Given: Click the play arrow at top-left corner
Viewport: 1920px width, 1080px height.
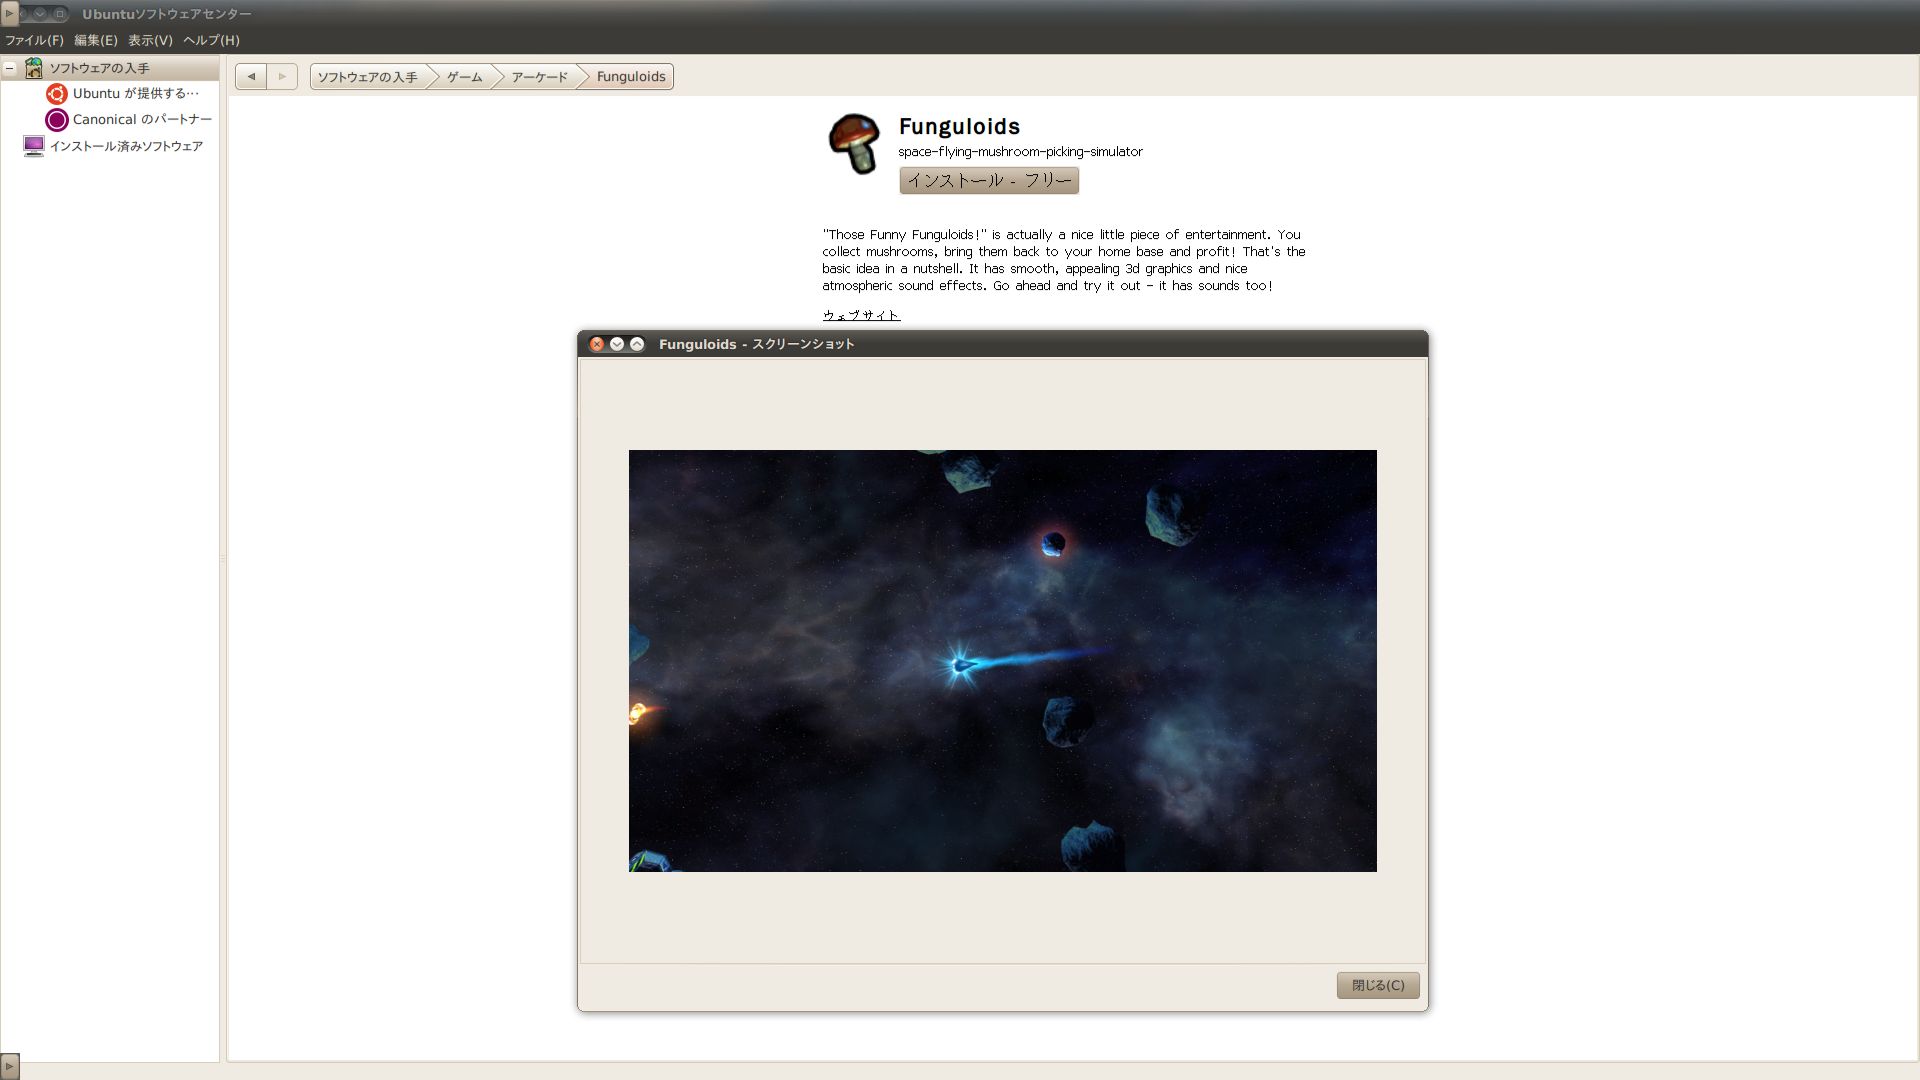Looking at the screenshot, I should (x=10, y=13).
